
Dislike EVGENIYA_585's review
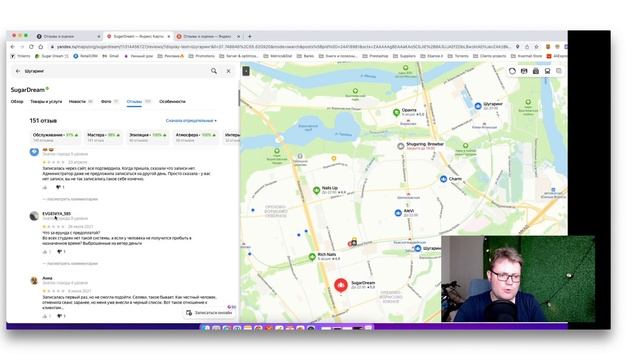61,252
